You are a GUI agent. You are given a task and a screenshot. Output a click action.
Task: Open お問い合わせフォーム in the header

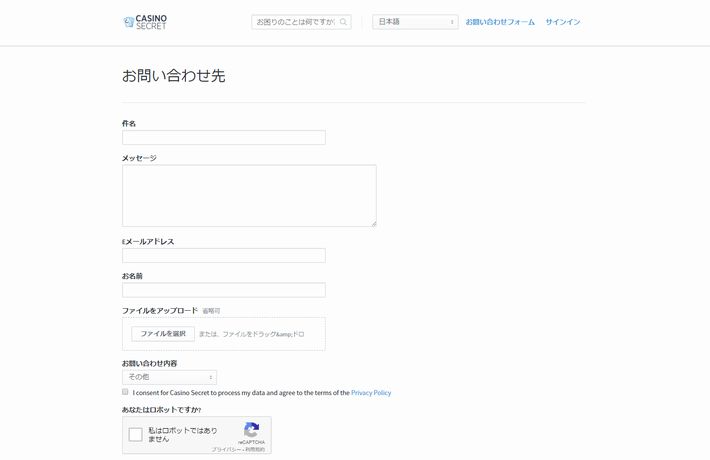coord(500,22)
